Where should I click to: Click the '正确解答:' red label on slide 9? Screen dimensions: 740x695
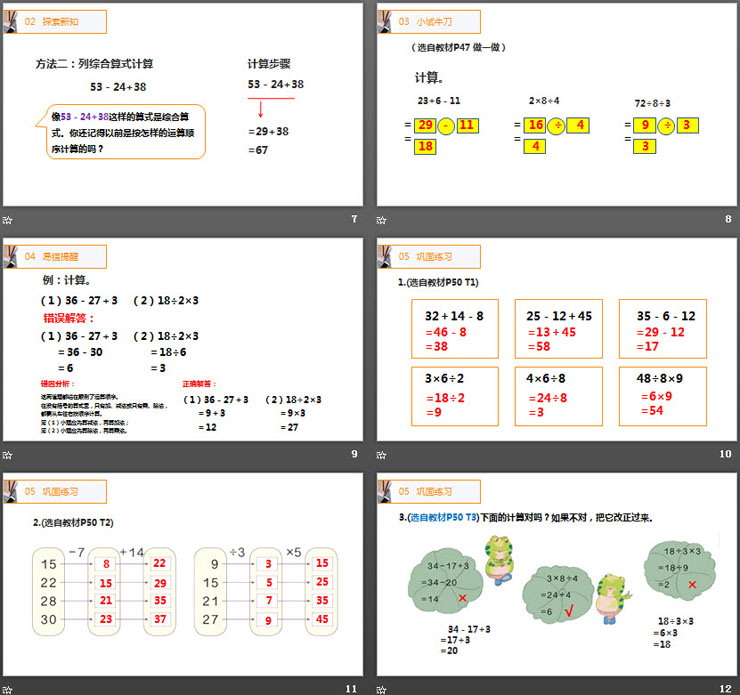(x=199, y=384)
